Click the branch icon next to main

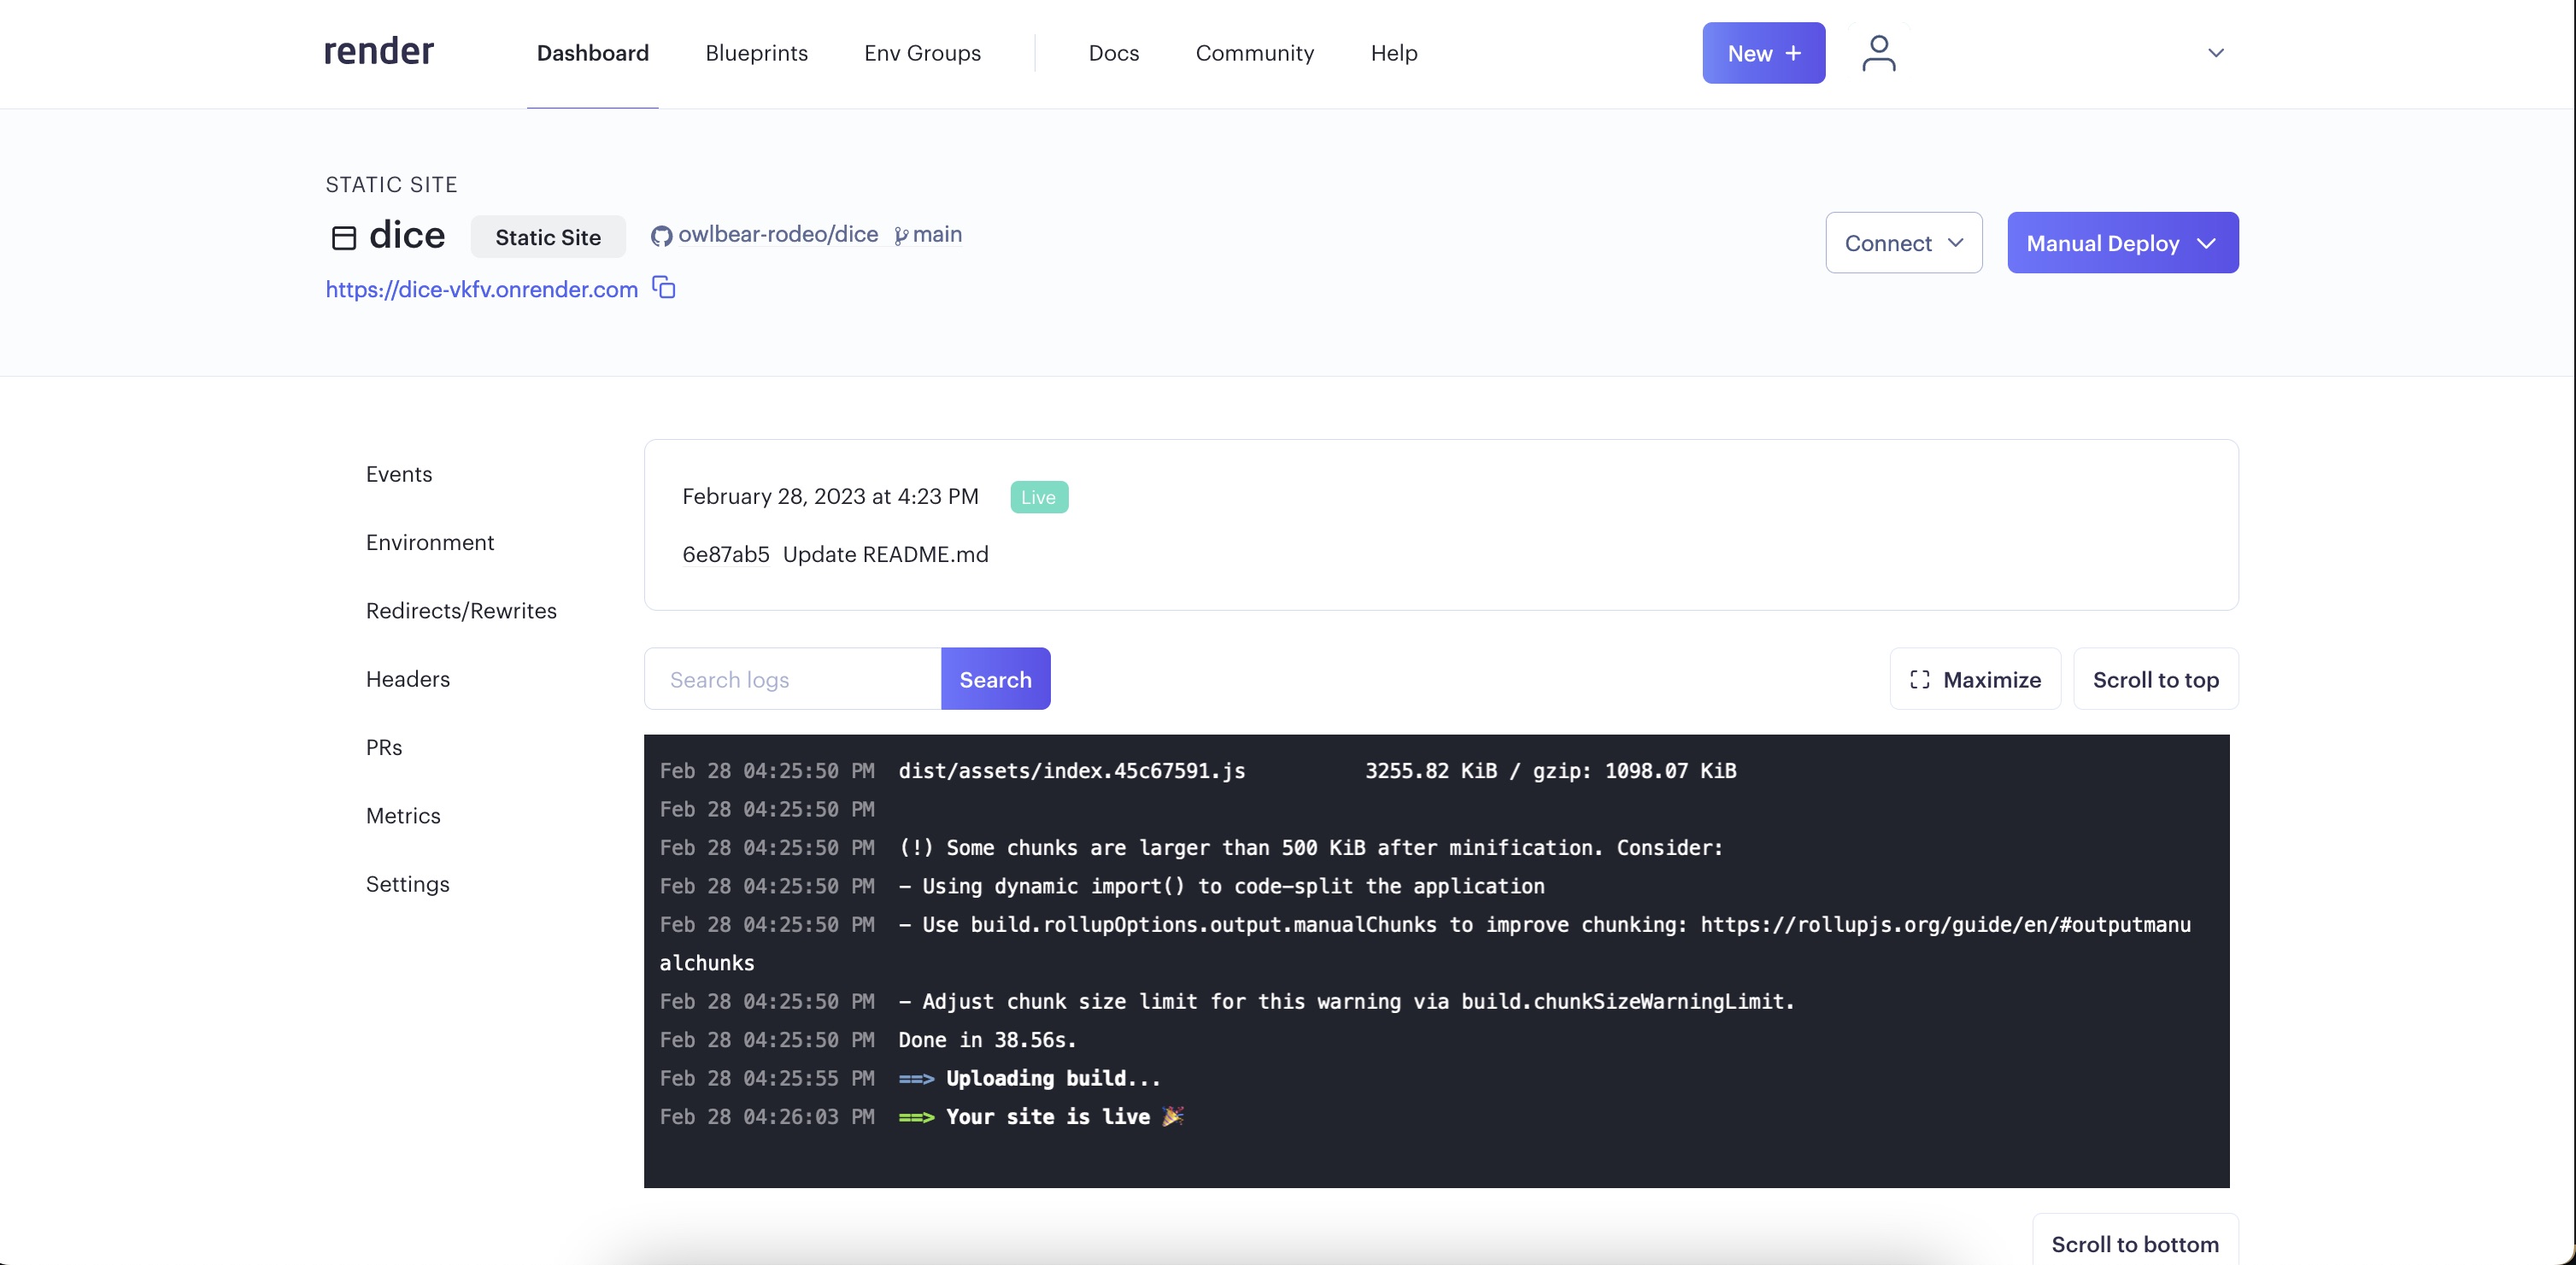point(901,236)
